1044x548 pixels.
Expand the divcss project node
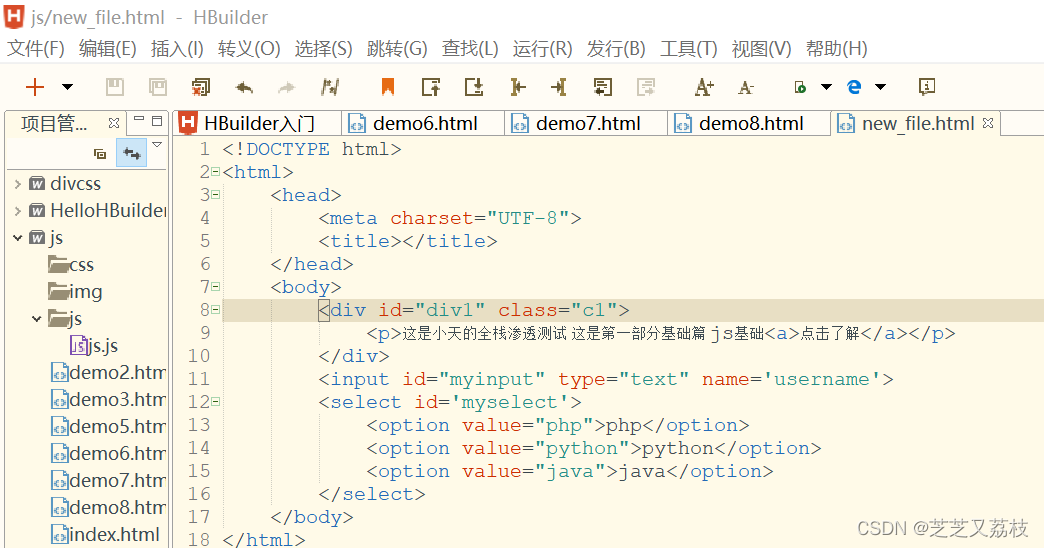[18, 184]
